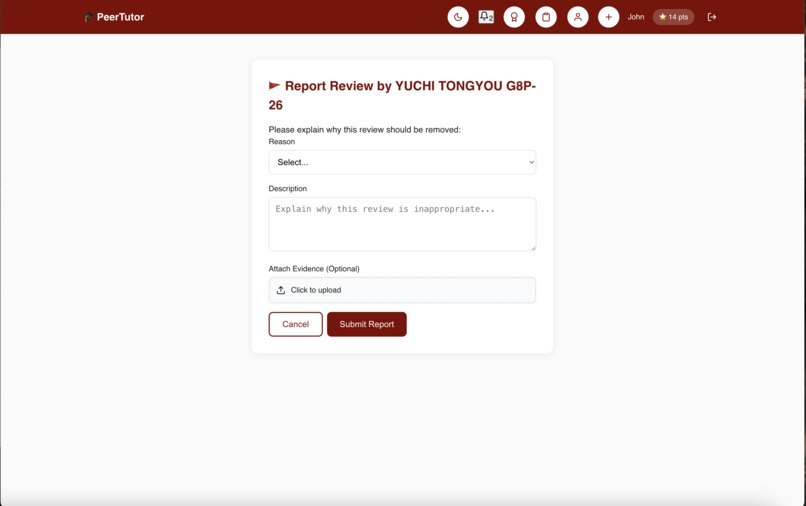Click the red flag icon in heading
The height and width of the screenshot is (506, 806).
point(274,85)
